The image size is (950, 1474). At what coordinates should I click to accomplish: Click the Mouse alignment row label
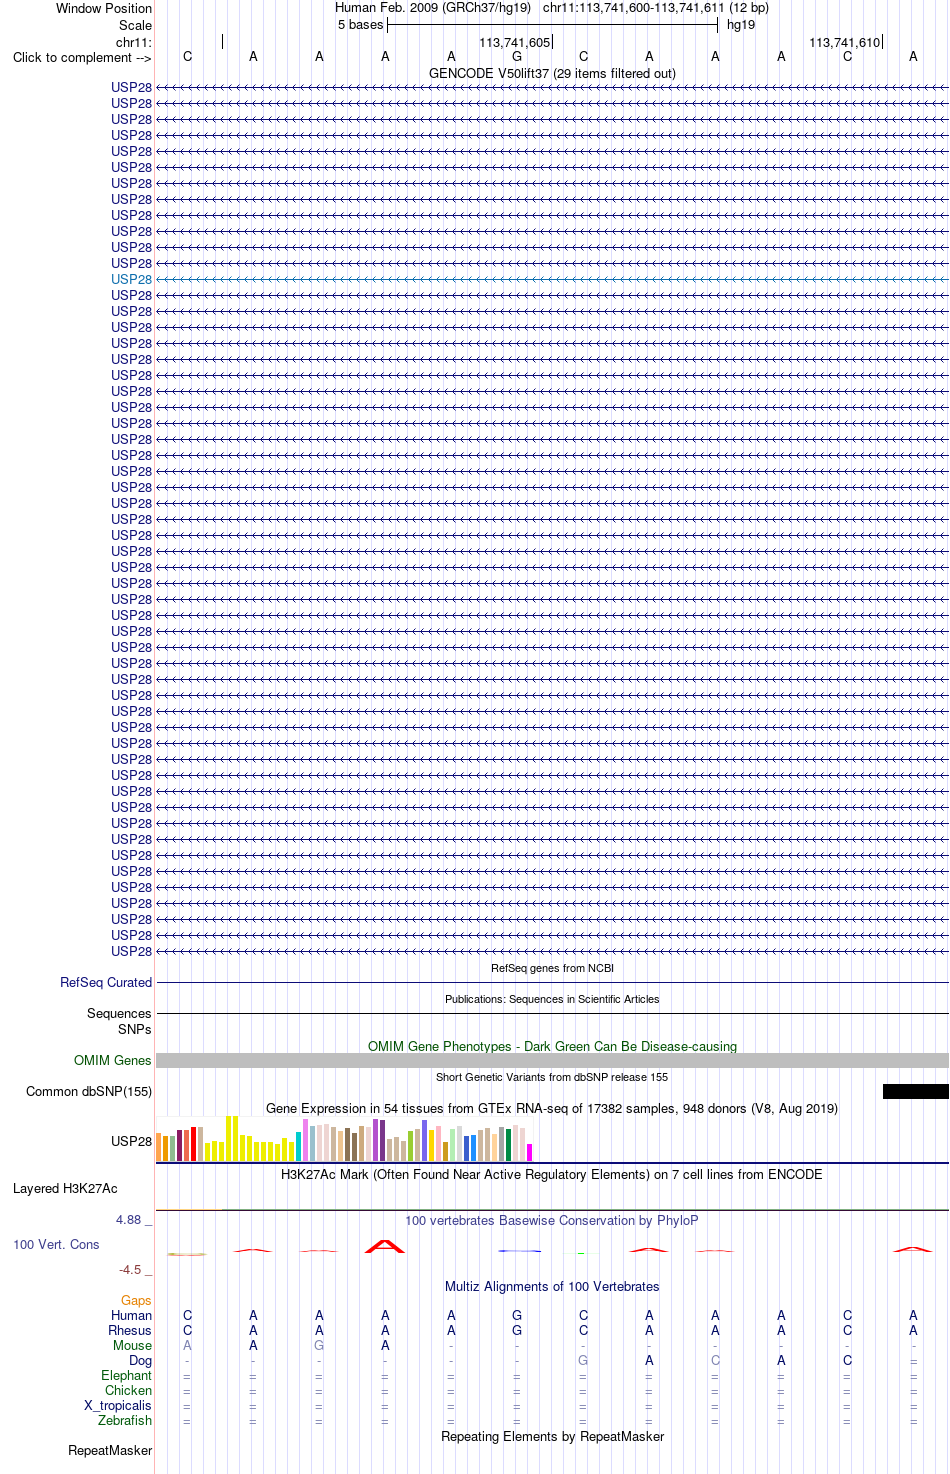click(132, 1345)
